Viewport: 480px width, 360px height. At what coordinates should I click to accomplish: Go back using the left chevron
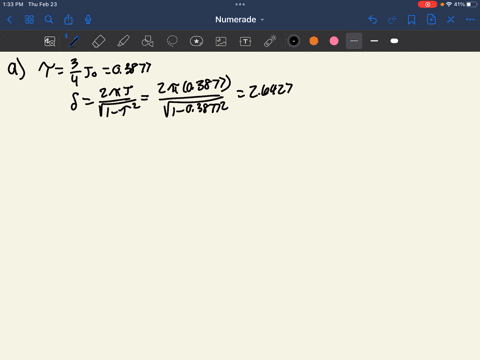pos(9,20)
